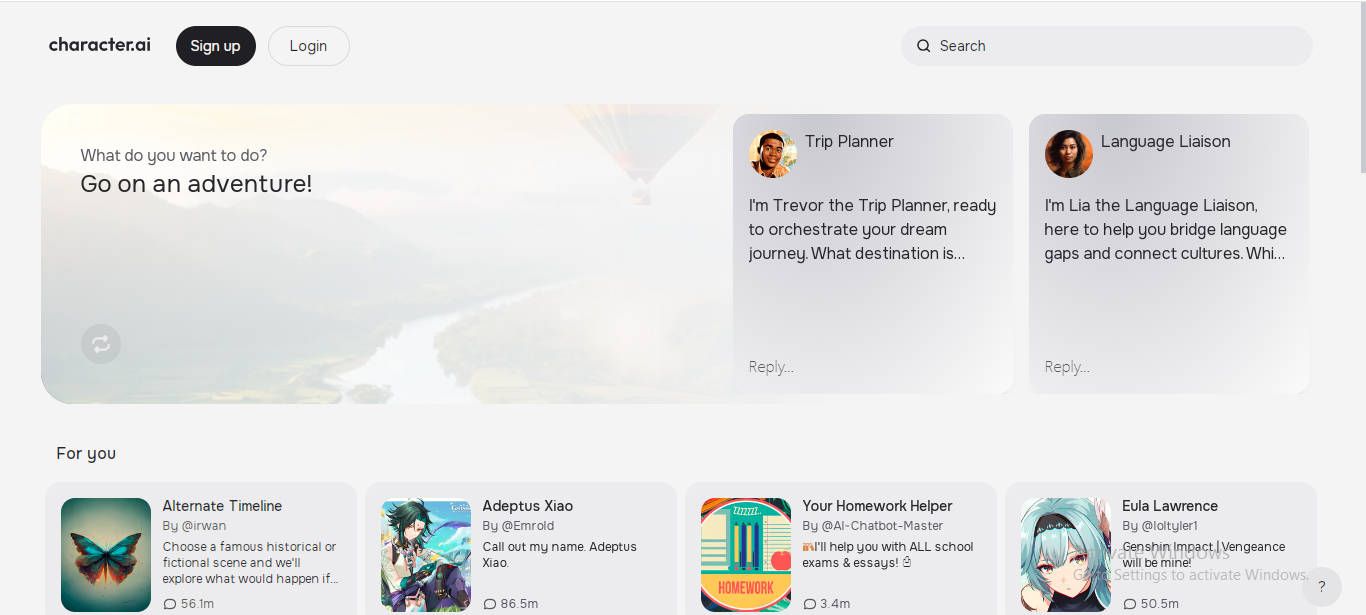
Task: Shuffle the adventure prompt with refresh icon
Action: (101, 344)
